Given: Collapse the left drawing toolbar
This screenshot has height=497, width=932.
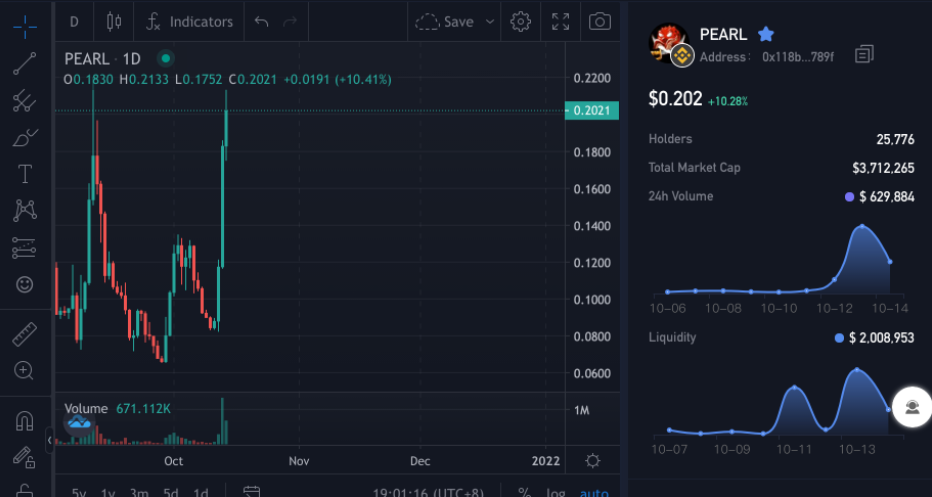Looking at the screenshot, I should click(x=51, y=439).
